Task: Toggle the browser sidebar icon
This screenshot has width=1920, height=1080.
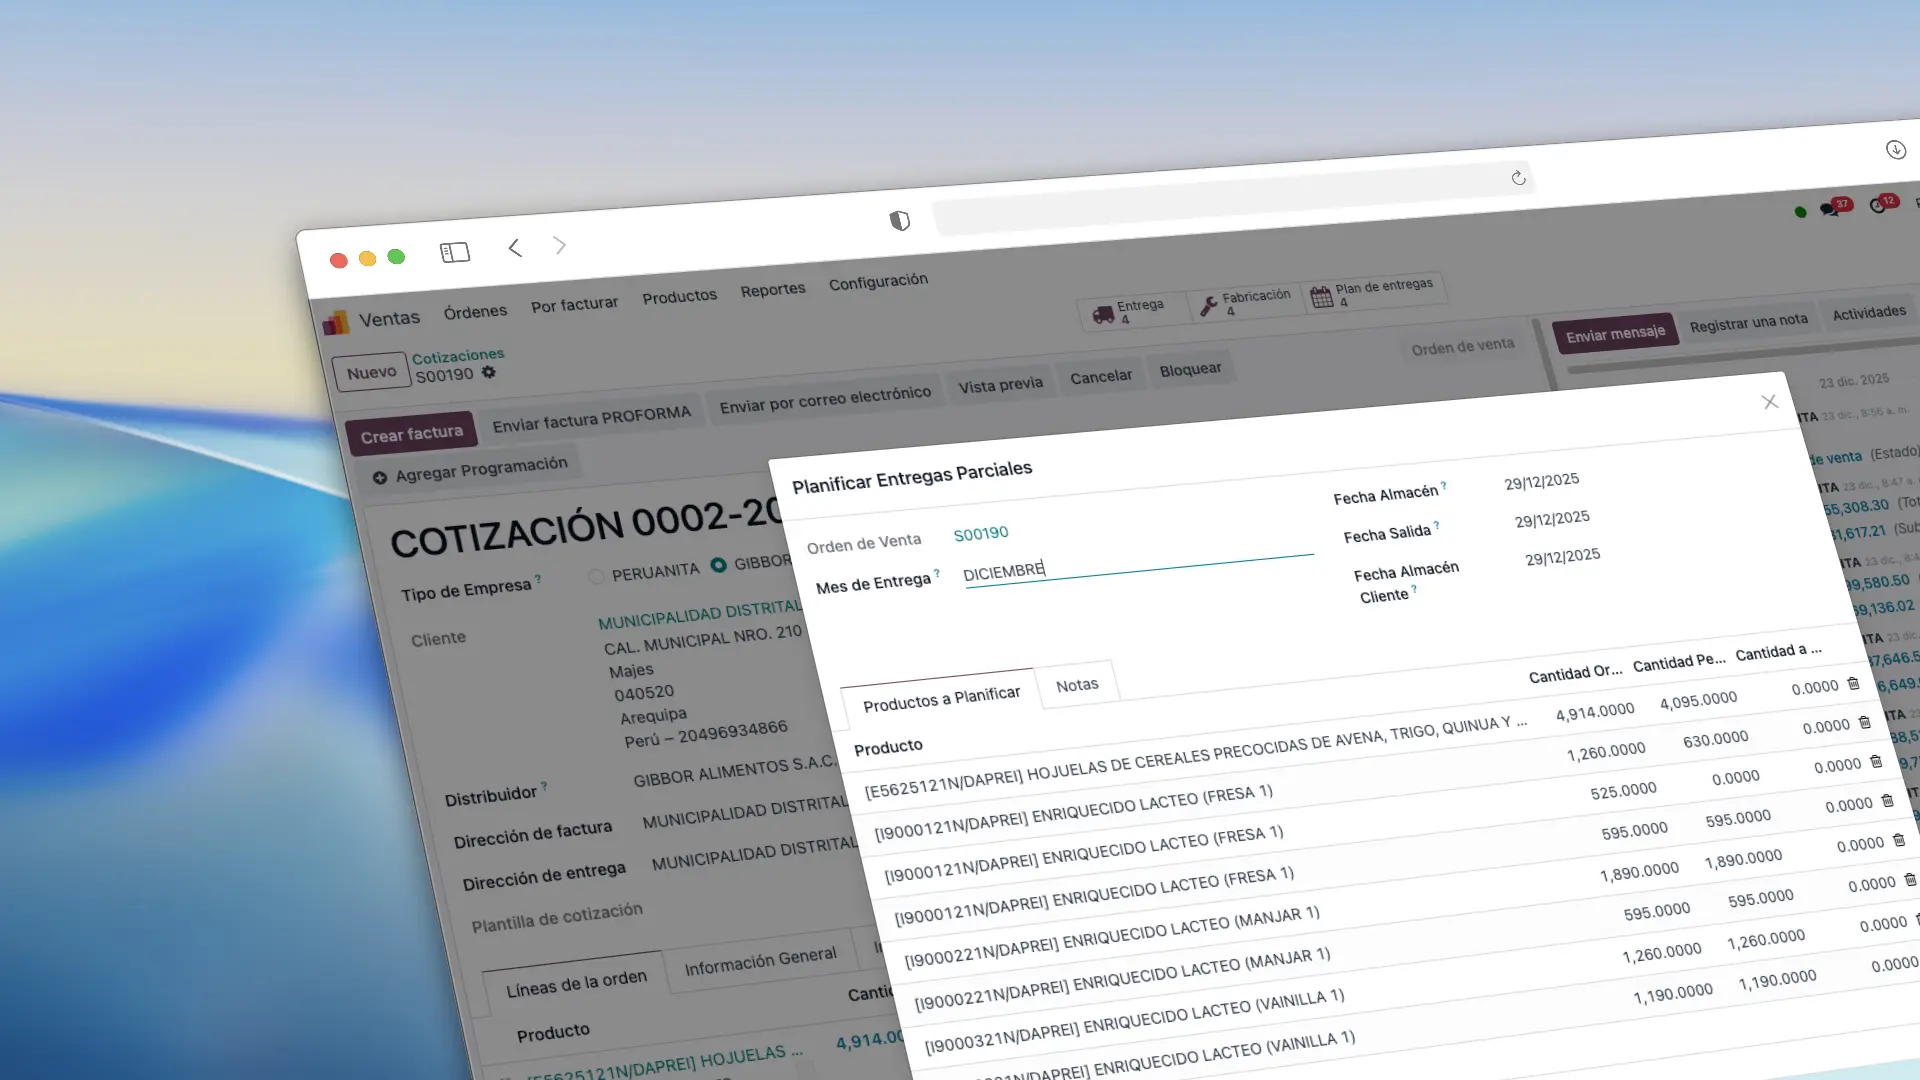Action: click(x=454, y=252)
